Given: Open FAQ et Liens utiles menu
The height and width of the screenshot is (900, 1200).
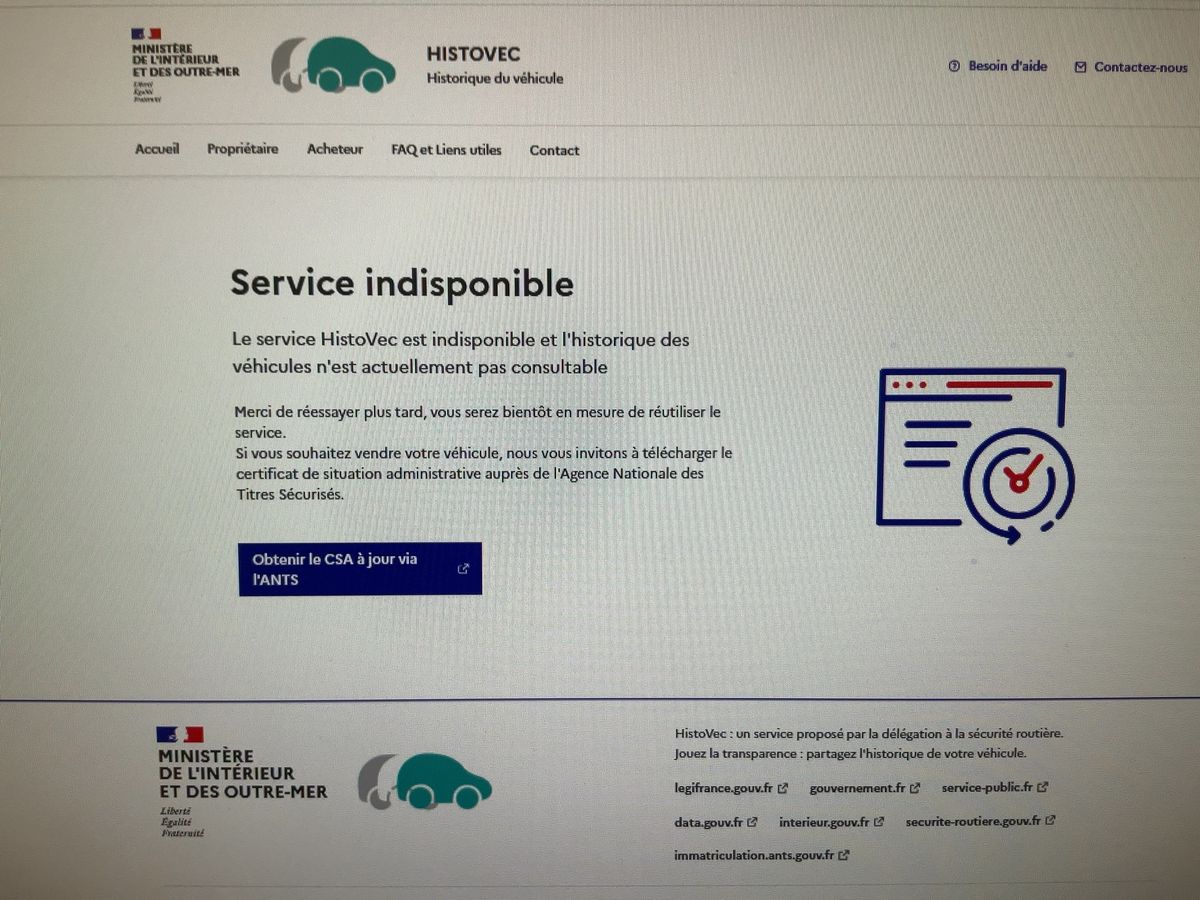Looking at the screenshot, I should 446,150.
